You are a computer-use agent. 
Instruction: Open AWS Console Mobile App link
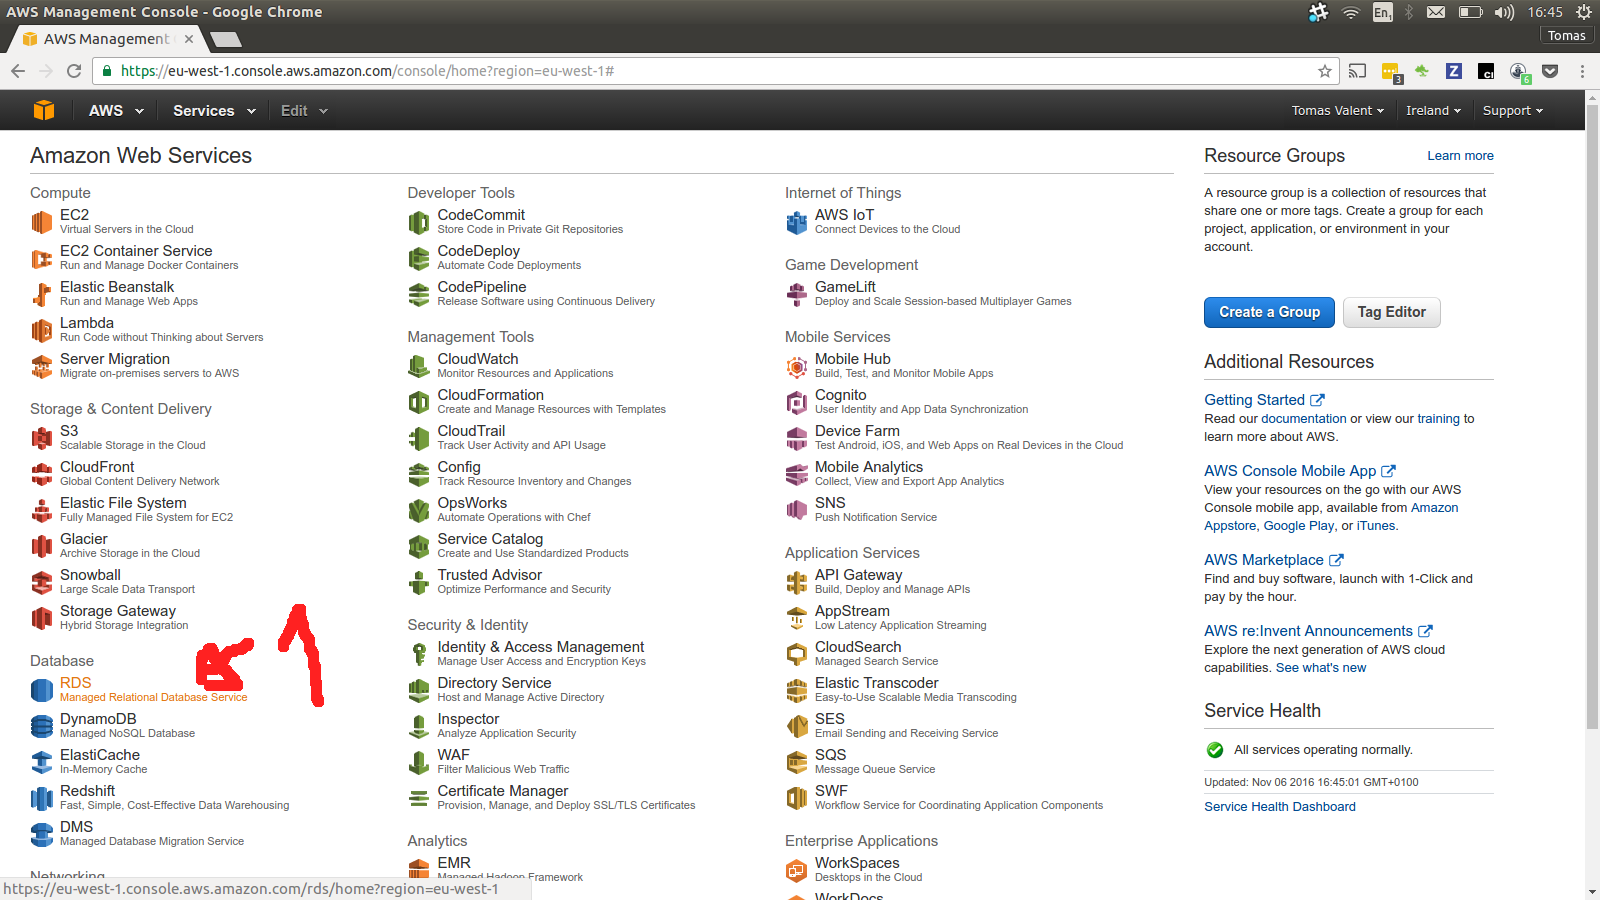tap(1300, 471)
